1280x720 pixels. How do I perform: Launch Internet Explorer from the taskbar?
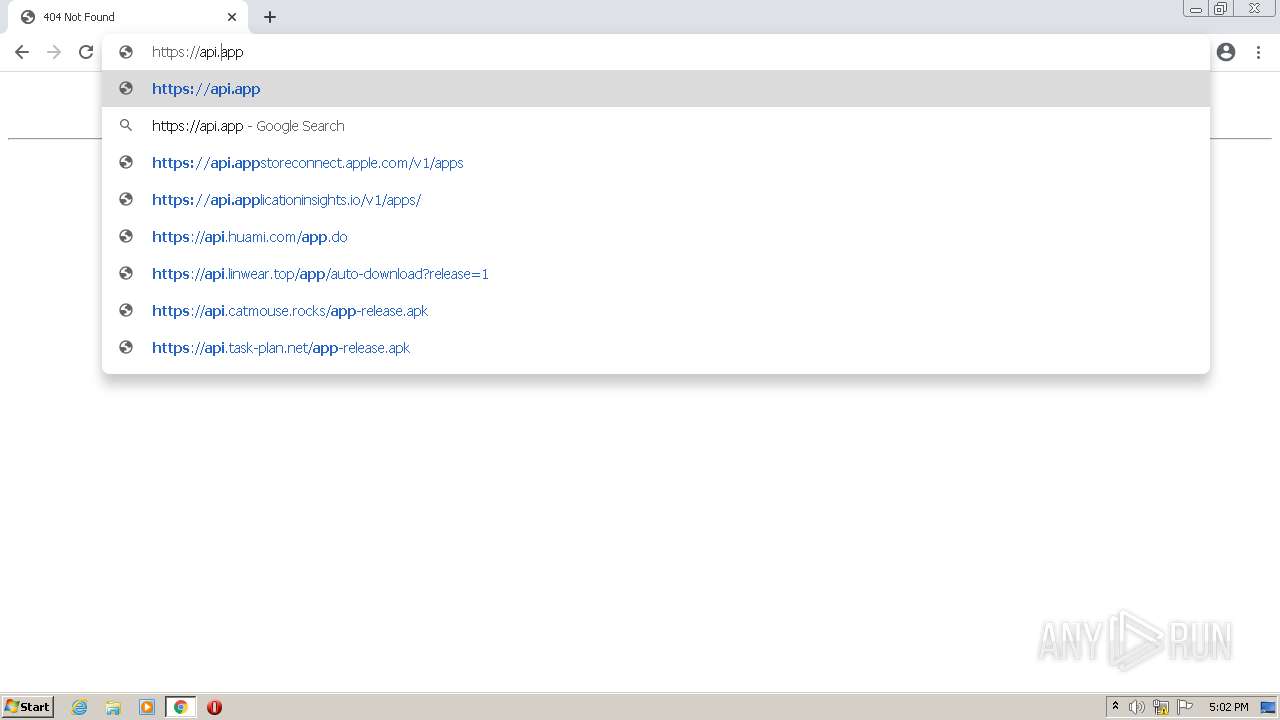click(80, 707)
